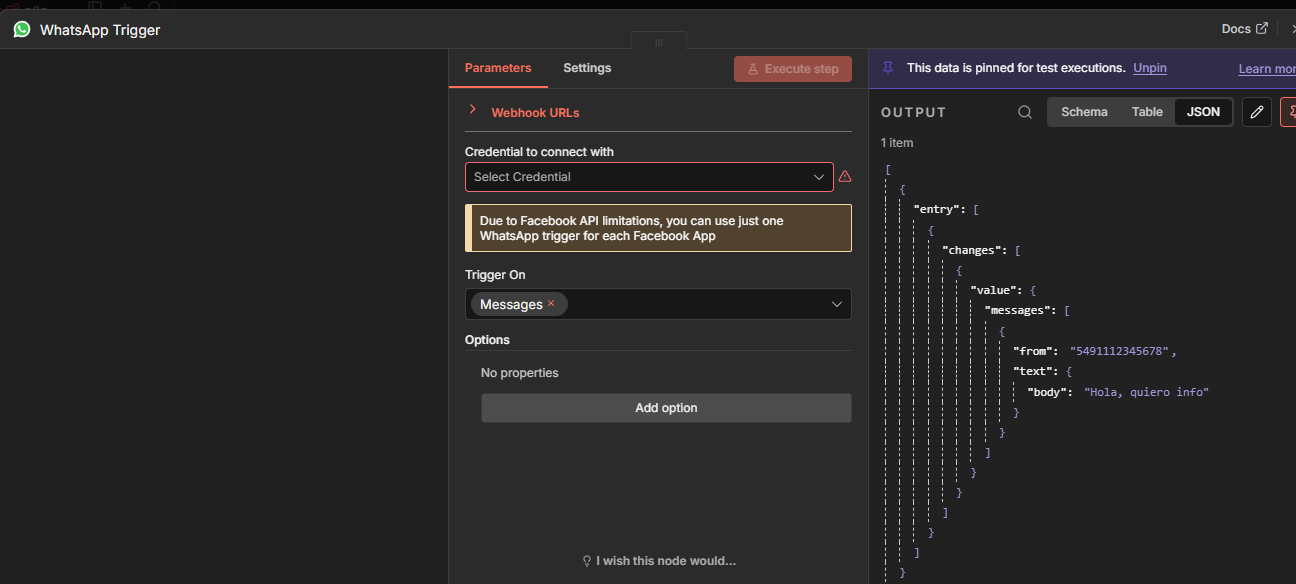Open the Trigger On dropdown arrow
The height and width of the screenshot is (584, 1296).
point(837,304)
